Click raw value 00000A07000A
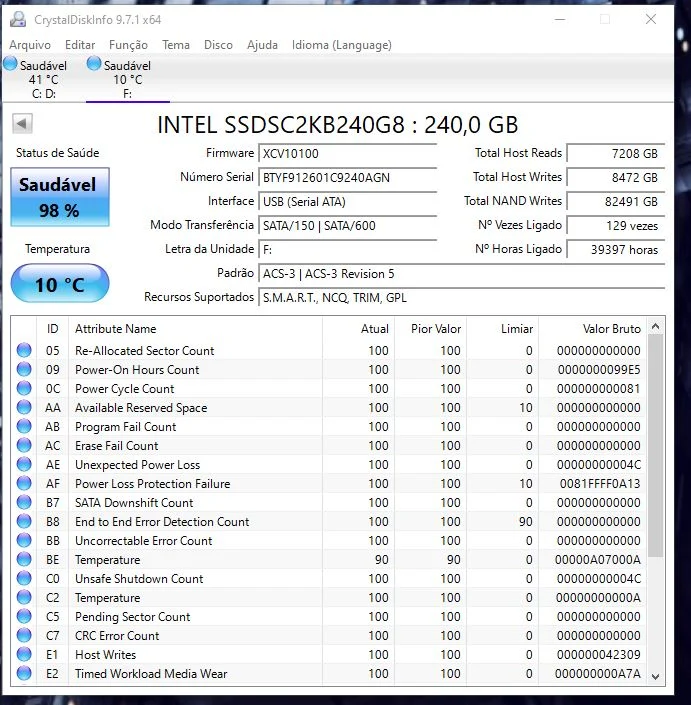691x705 pixels. coord(597,560)
